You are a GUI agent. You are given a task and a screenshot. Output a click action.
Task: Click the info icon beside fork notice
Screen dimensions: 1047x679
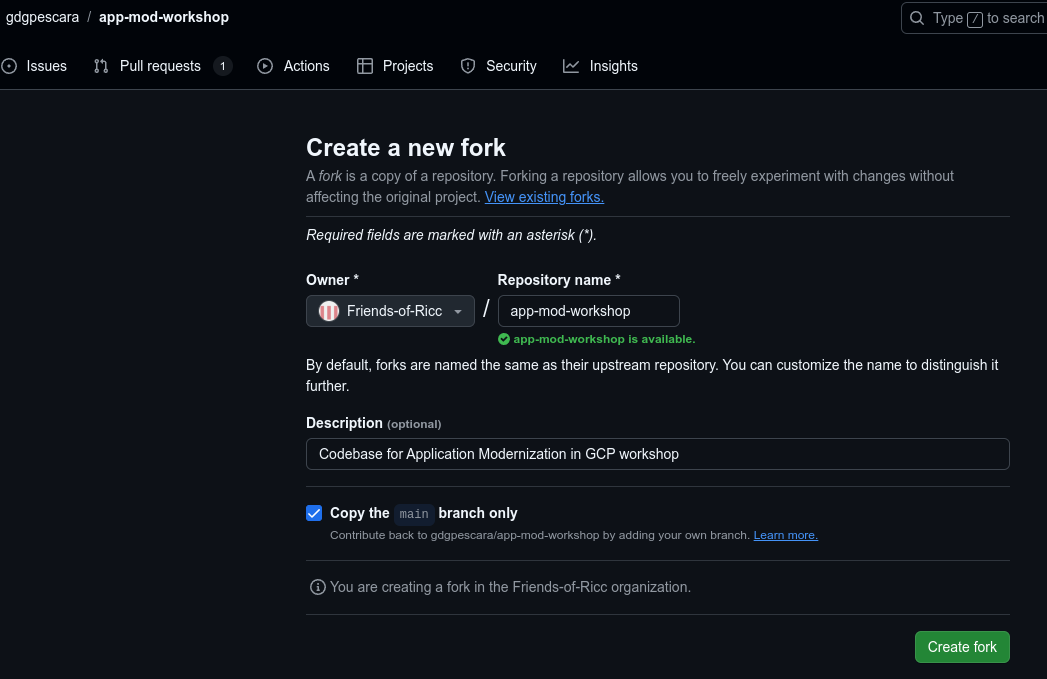pos(318,587)
